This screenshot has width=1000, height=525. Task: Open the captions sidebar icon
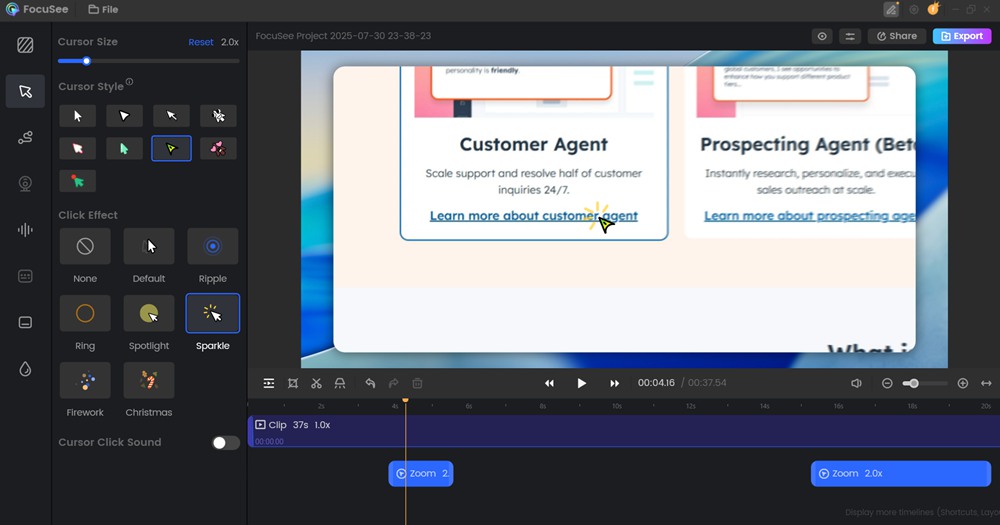(25, 276)
